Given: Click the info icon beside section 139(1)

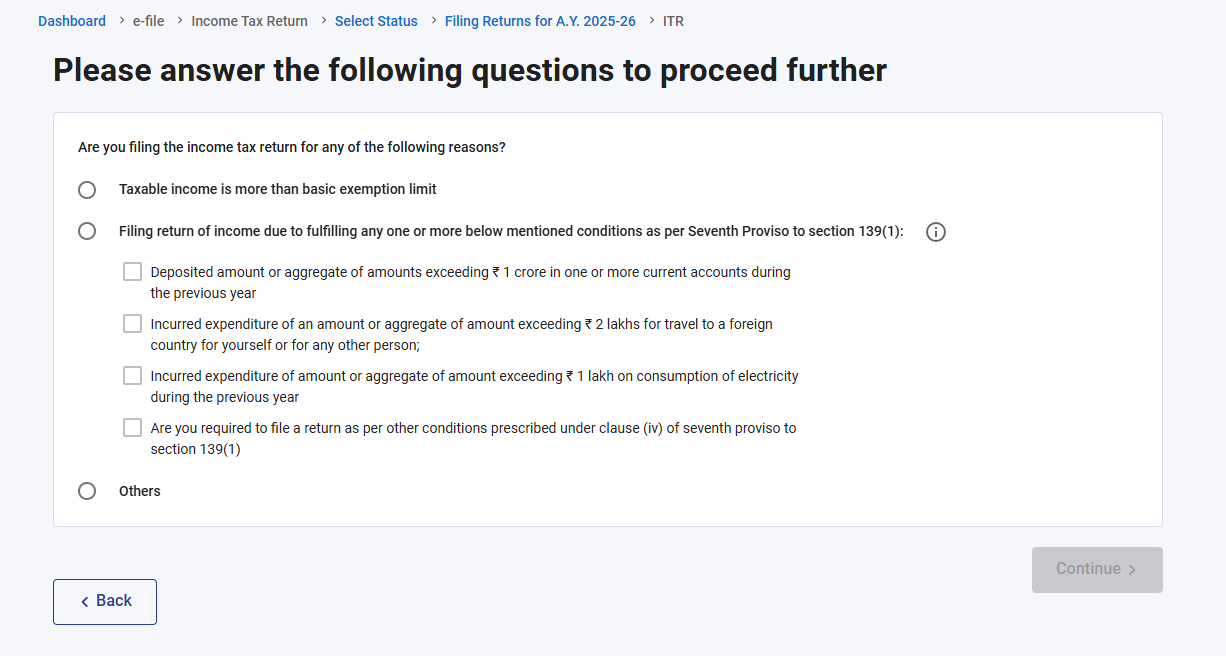Looking at the screenshot, I should [x=936, y=232].
